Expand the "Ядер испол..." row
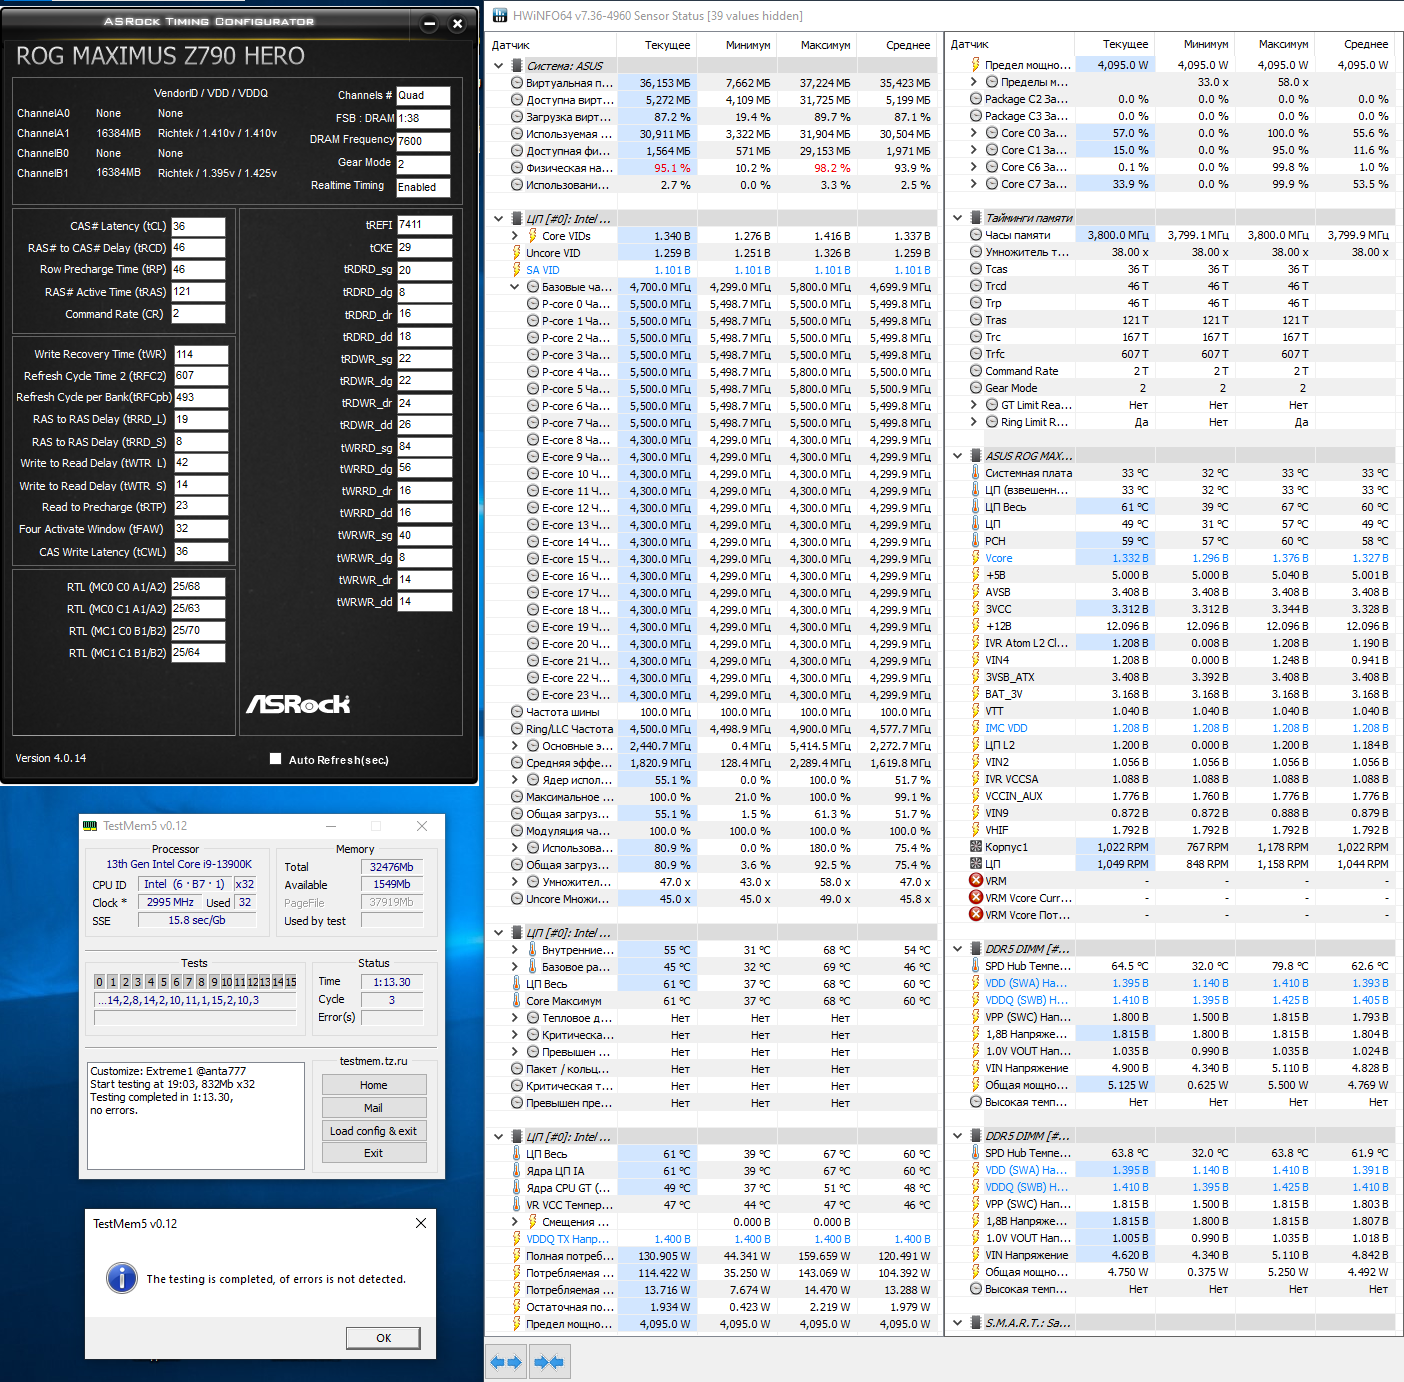Viewport: 1404px width, 1382px height. point(515,780)
